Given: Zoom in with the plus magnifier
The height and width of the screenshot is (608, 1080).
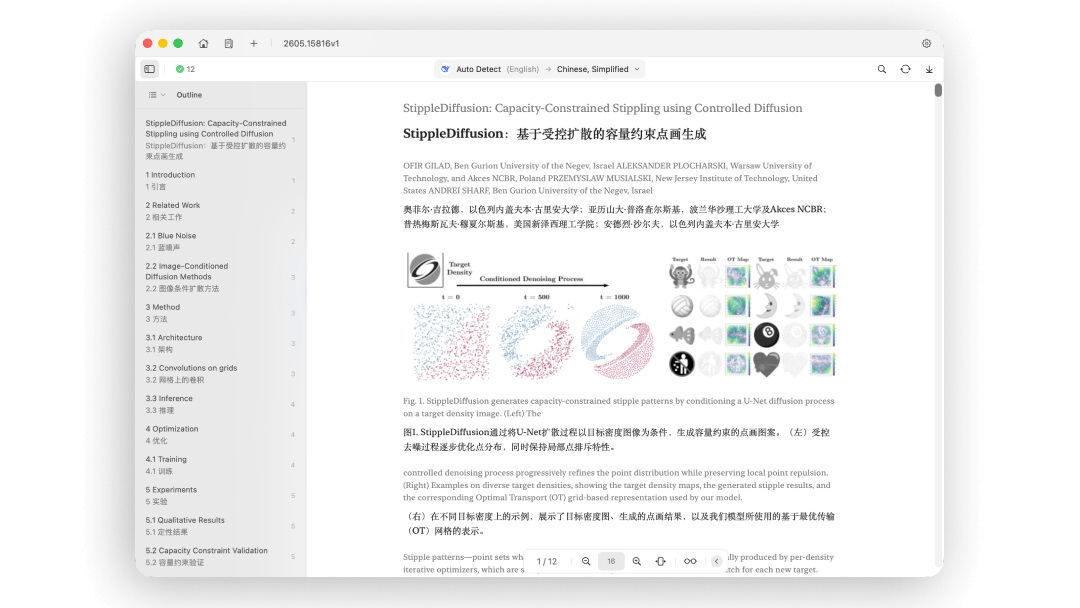Looking at the screenshot, I should pos(636,561).
